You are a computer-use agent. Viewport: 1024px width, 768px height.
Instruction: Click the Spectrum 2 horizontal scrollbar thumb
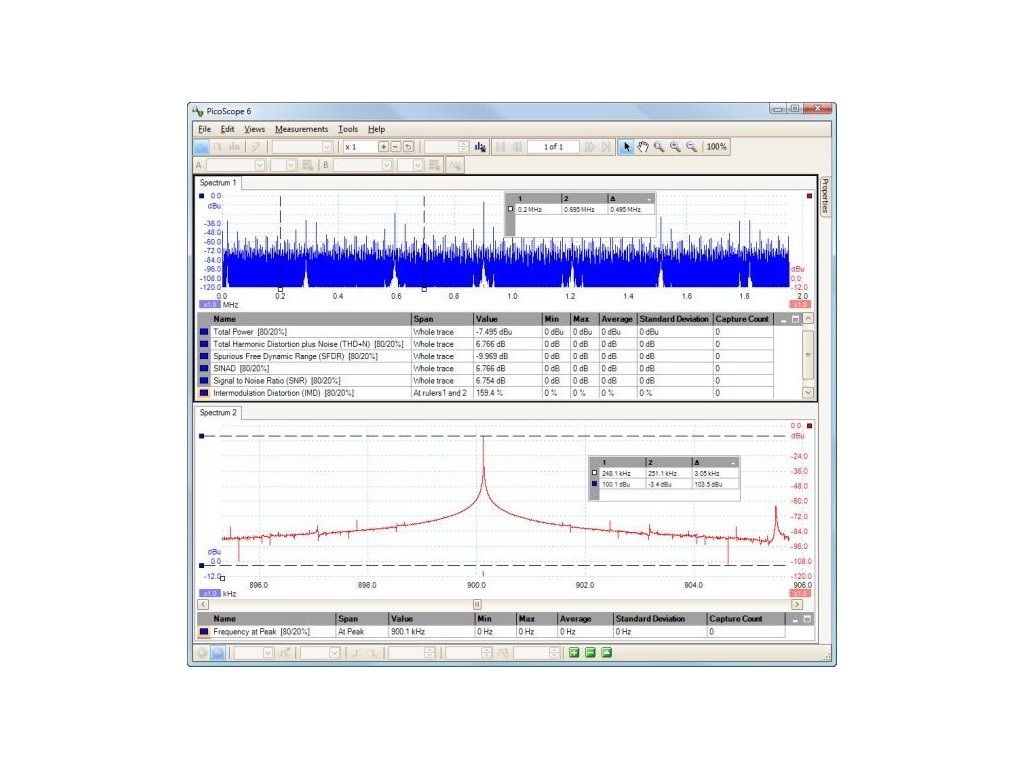[x=477, y=605]
